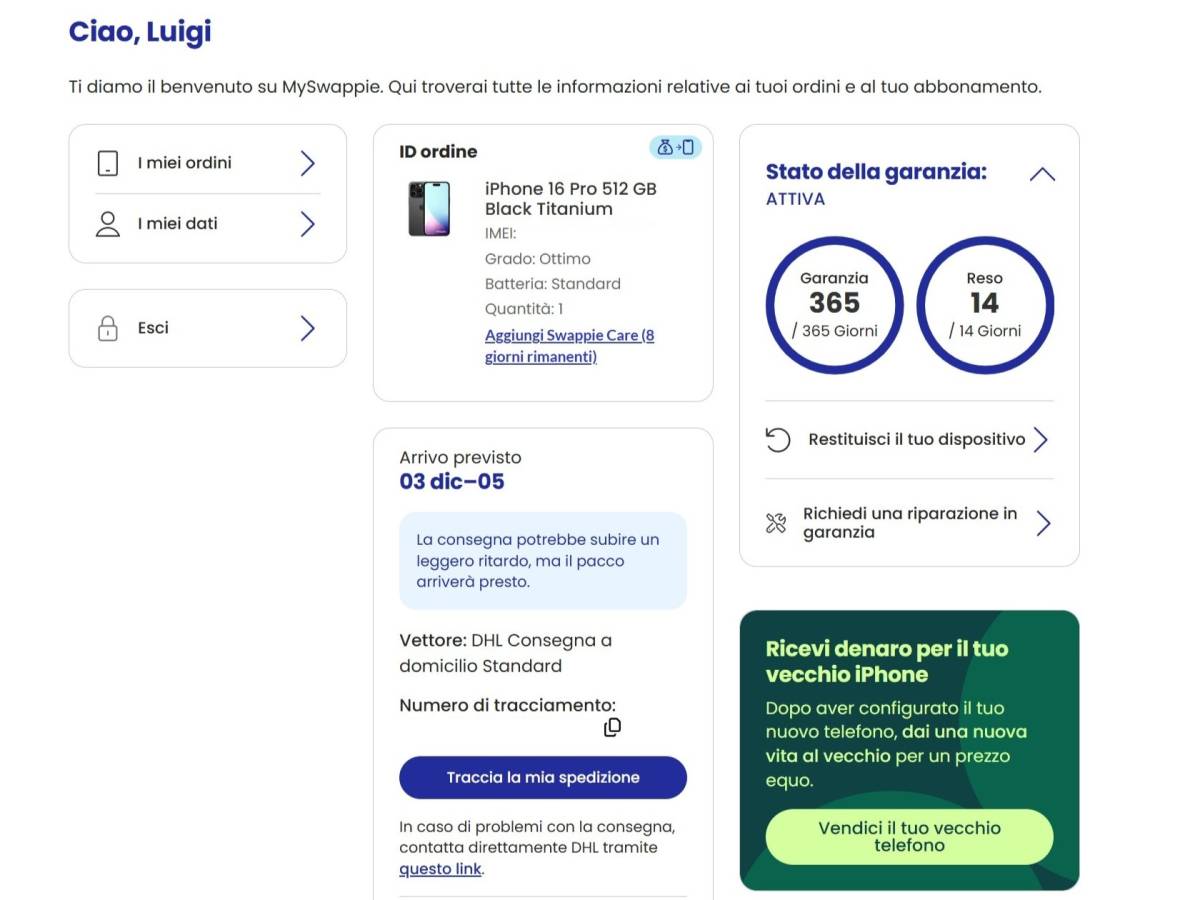This screenshot has height=900, width=1200.
Task: Click the Garanzia 365 days progress ring
Action: click(834, 304)
